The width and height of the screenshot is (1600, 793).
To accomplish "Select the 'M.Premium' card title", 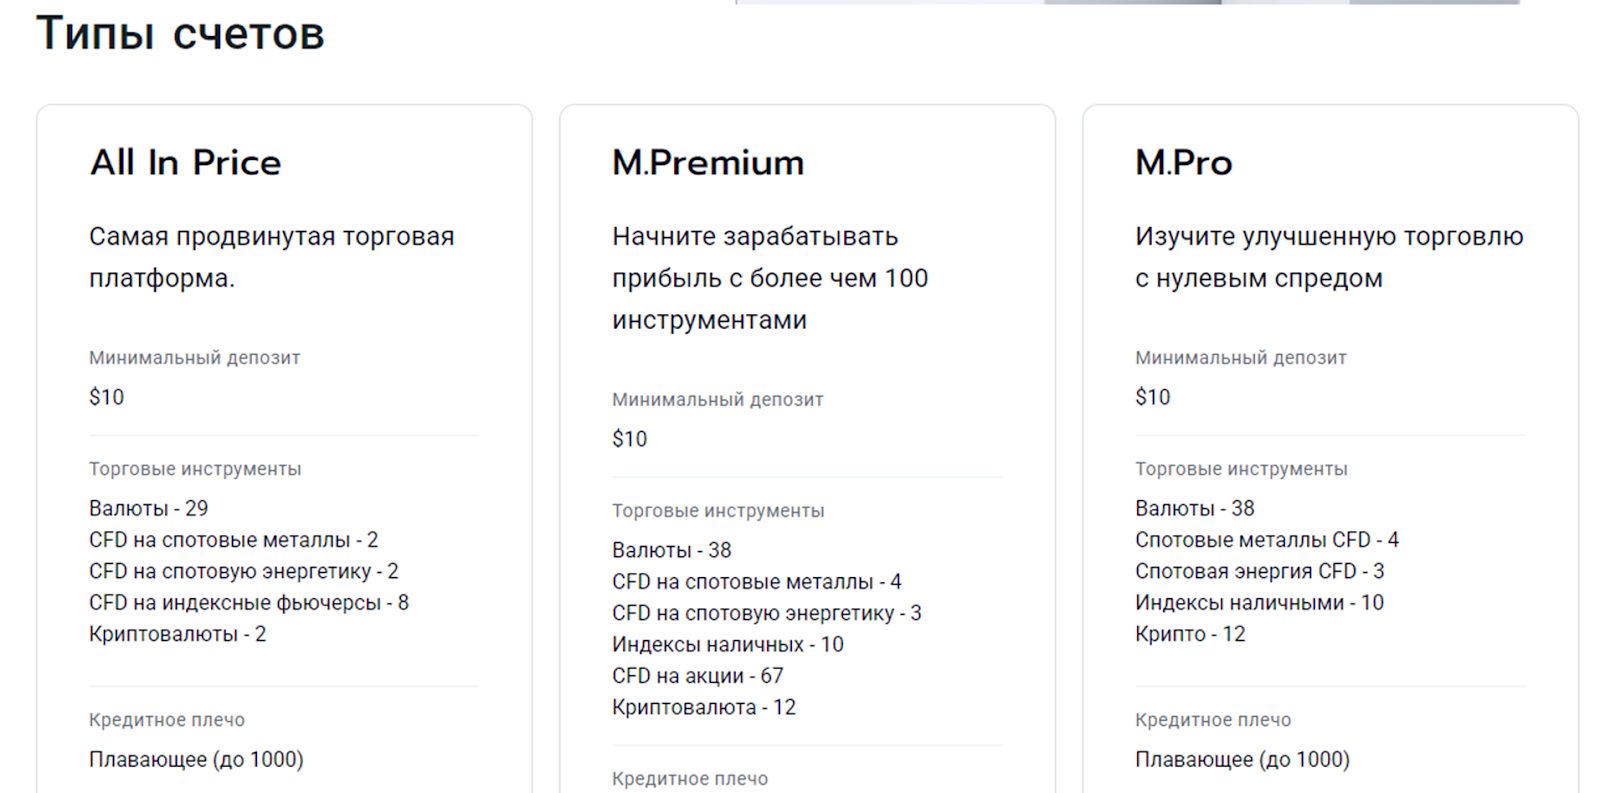I will (x=708, y=162).
